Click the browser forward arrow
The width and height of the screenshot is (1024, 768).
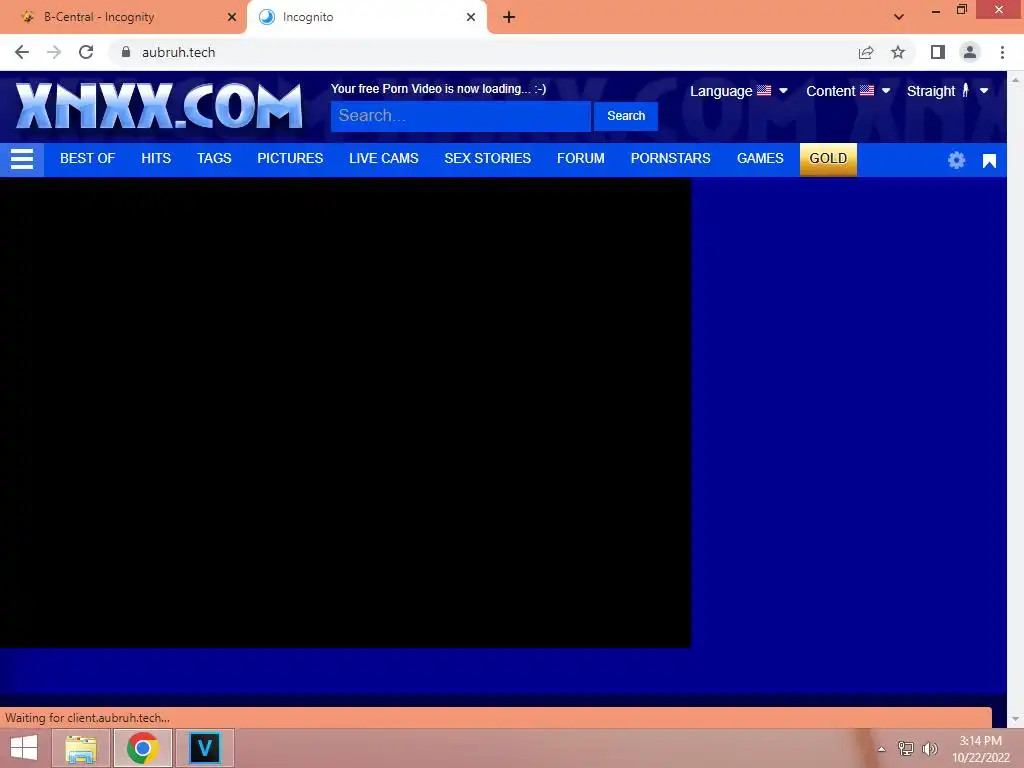54,52
